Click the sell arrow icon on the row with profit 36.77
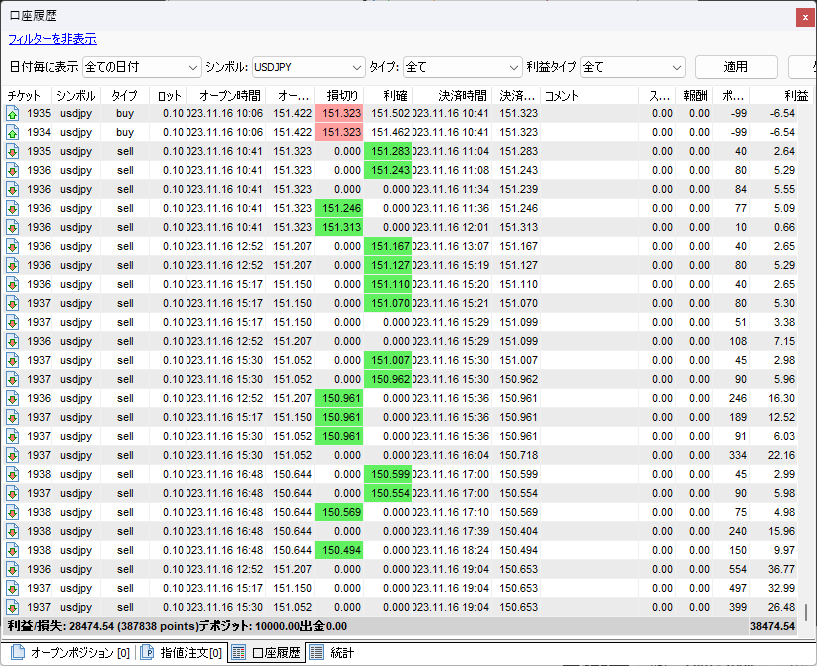Screen dimensions: 817x666 pos(13,569)
